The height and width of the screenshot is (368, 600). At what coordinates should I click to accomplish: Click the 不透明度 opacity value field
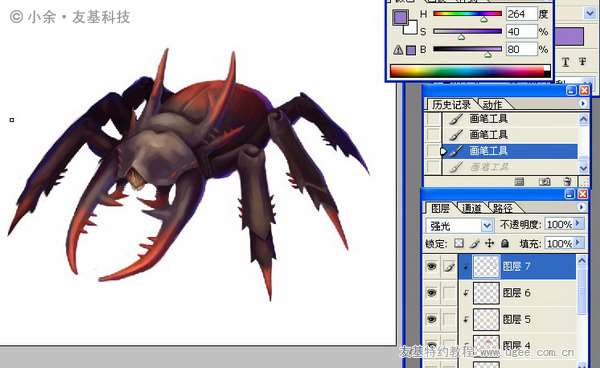pos(559,225)
